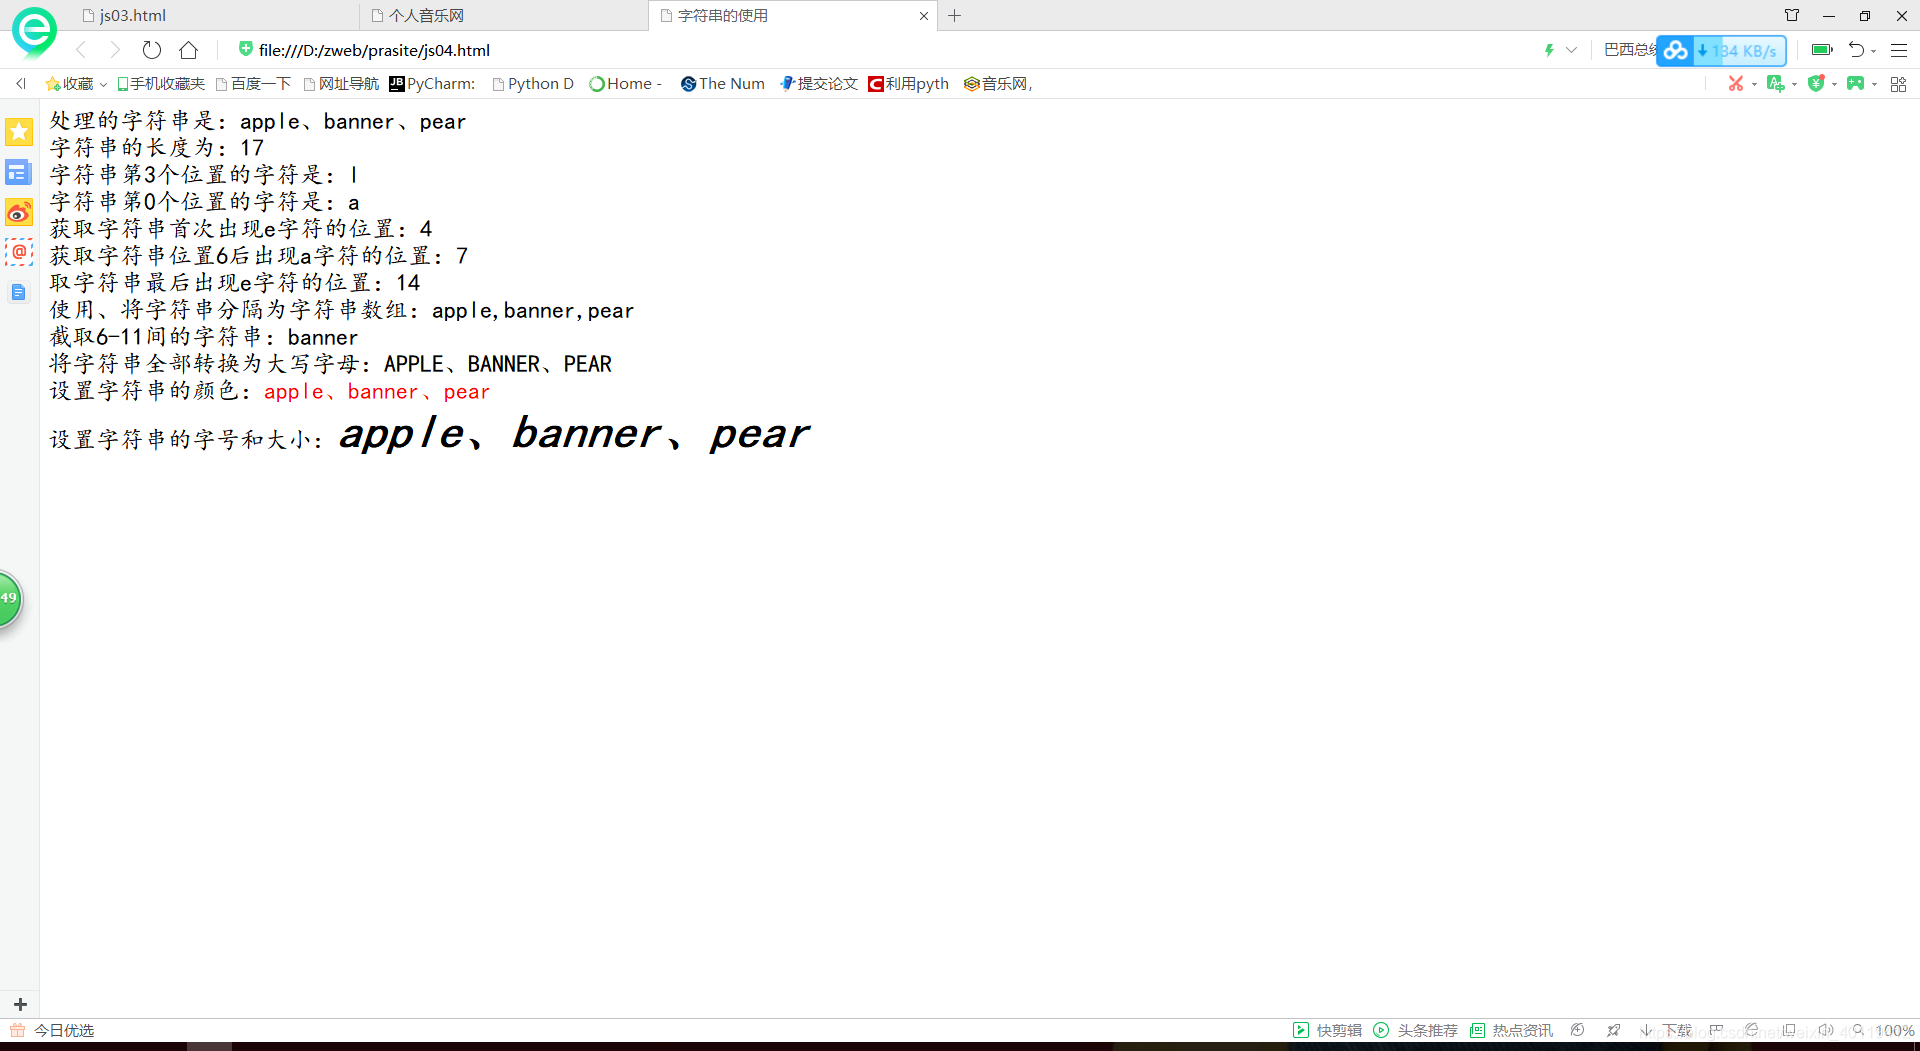
Task: Expand the translate tool dropdown arrow
Action: pos(1794,85)
